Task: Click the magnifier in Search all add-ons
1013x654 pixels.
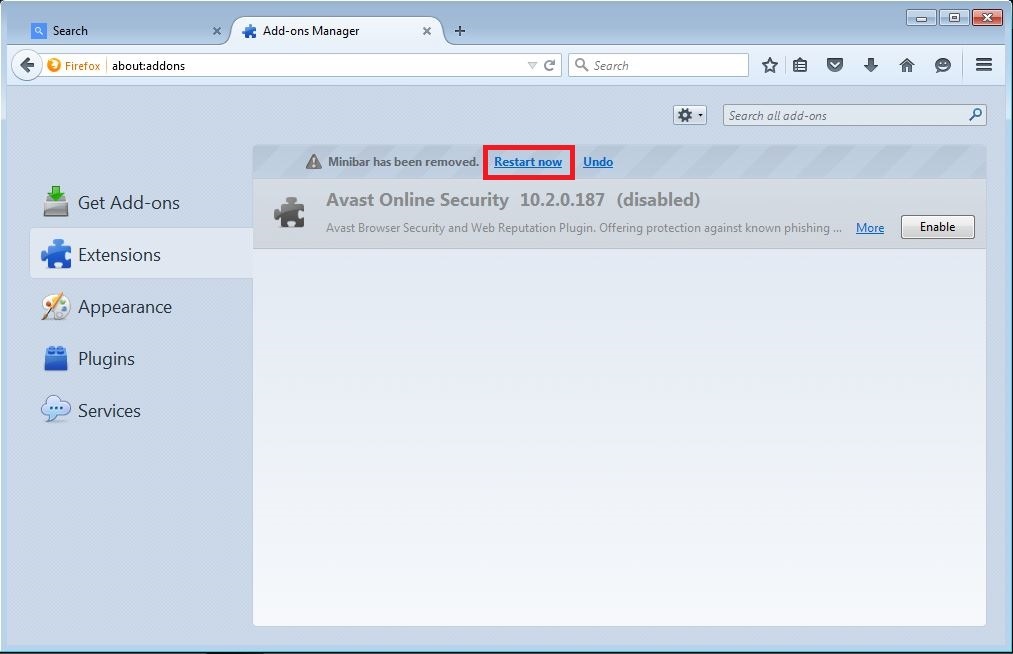Action: [x=976, y=115]
